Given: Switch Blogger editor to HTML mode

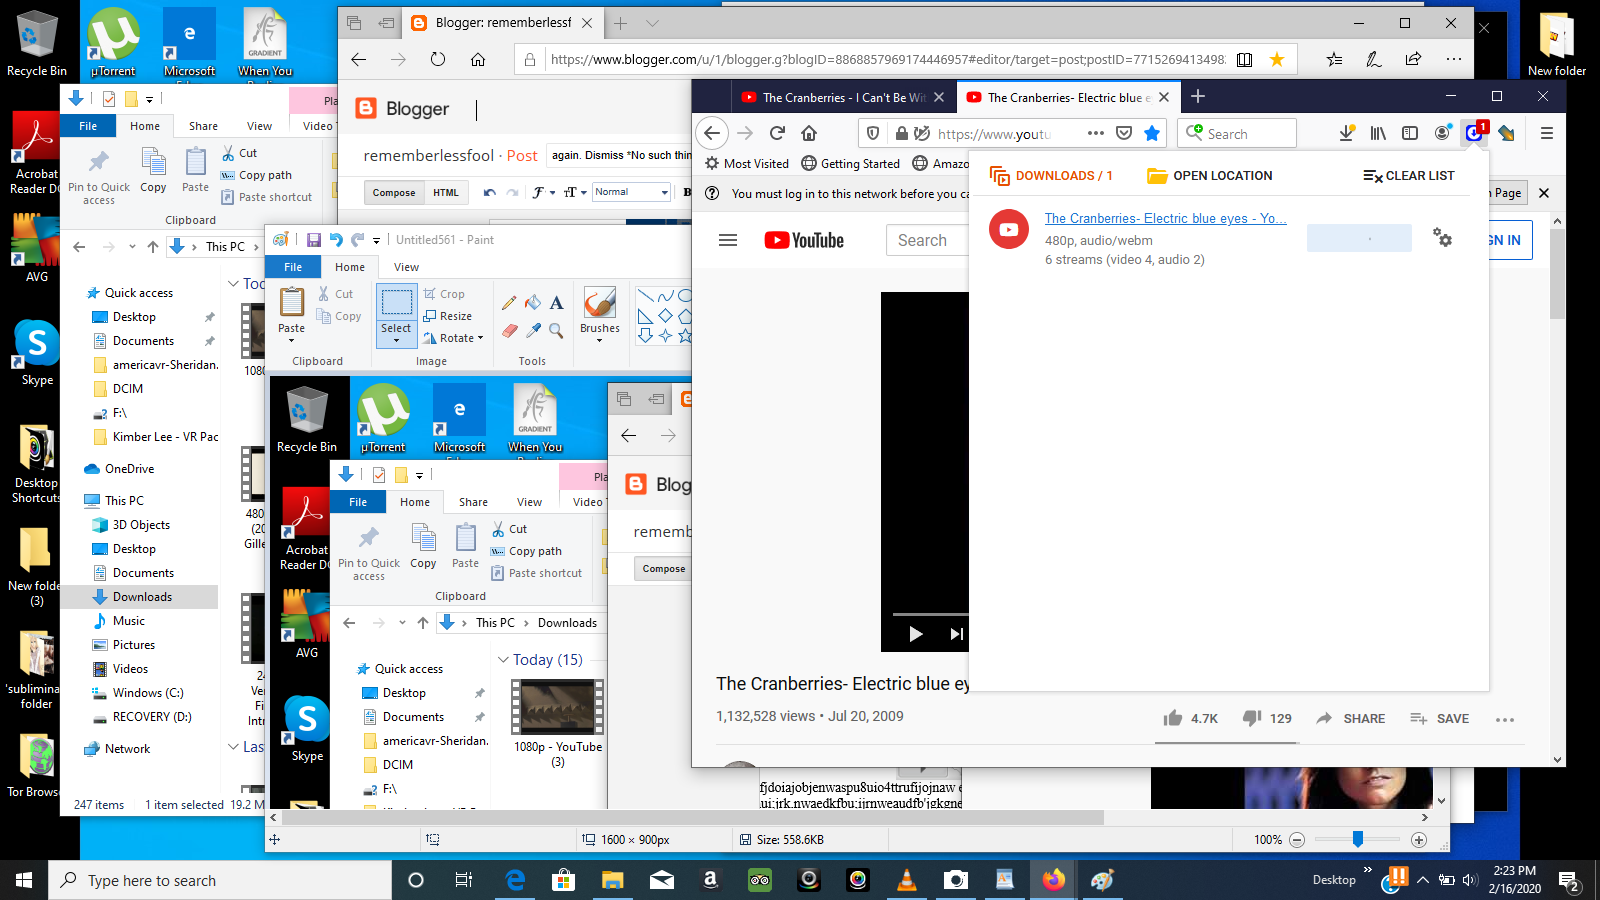Looking at the screenshot, I should pos(446,192).
